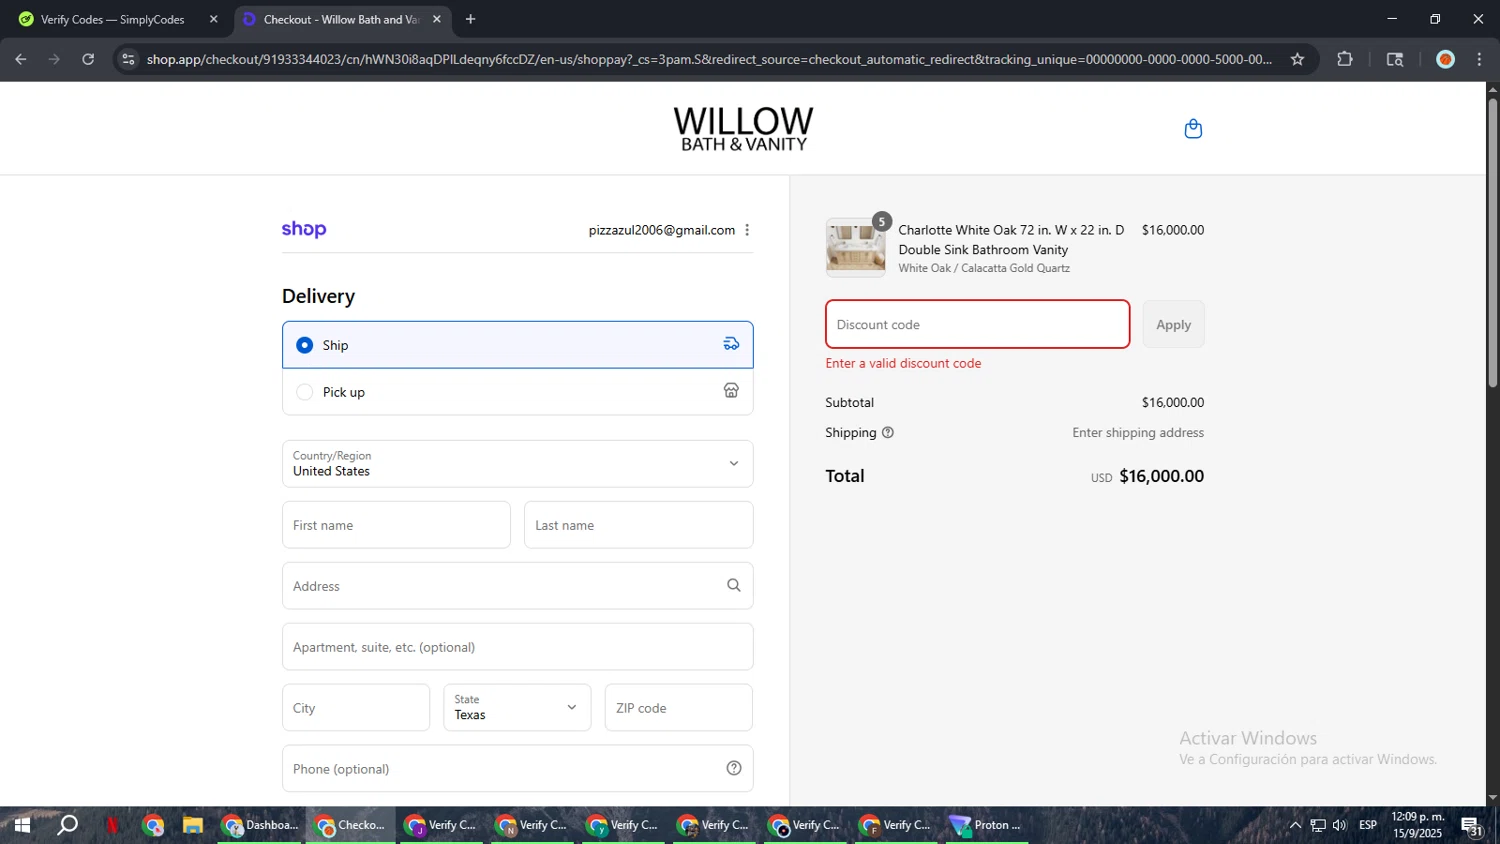The height and width of the screenshot is (844, 1500).
Task: Open a new browser tab
Action: point(470,19)
